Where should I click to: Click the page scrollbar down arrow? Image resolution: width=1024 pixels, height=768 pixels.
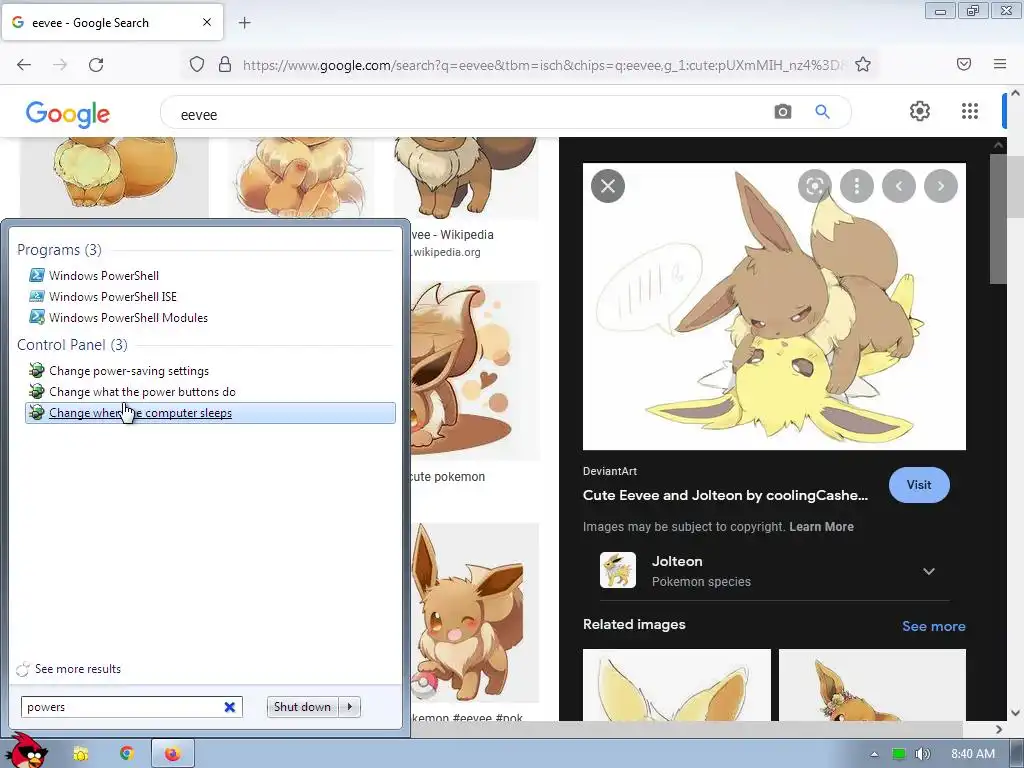pyautogui.click(x=1016, y=713)
